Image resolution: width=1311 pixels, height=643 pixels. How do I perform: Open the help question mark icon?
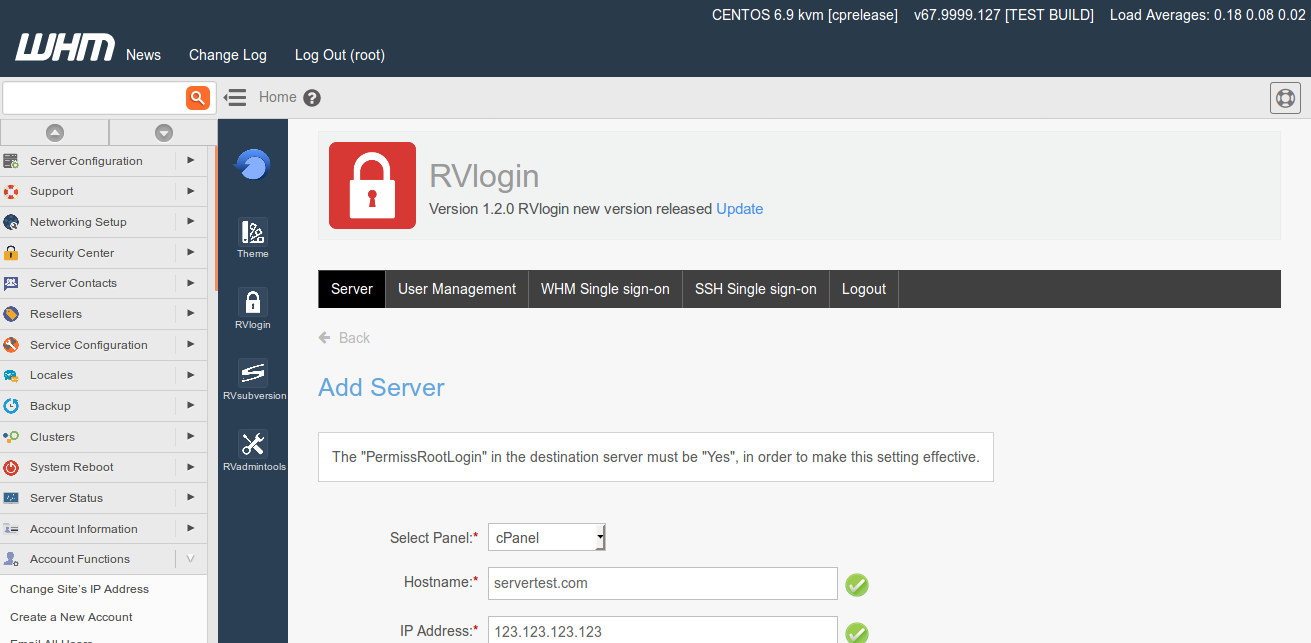pyautogui.click(x=312, y=98)
